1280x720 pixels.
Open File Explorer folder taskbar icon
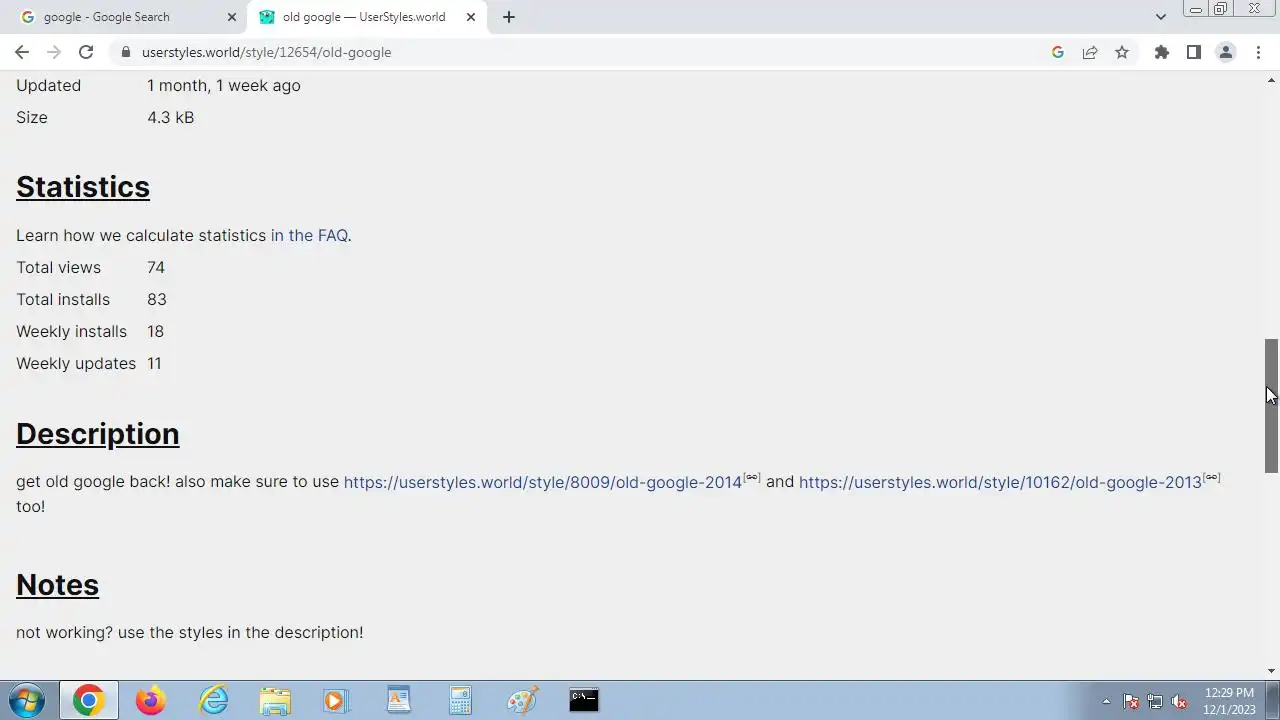click(275, 700)
